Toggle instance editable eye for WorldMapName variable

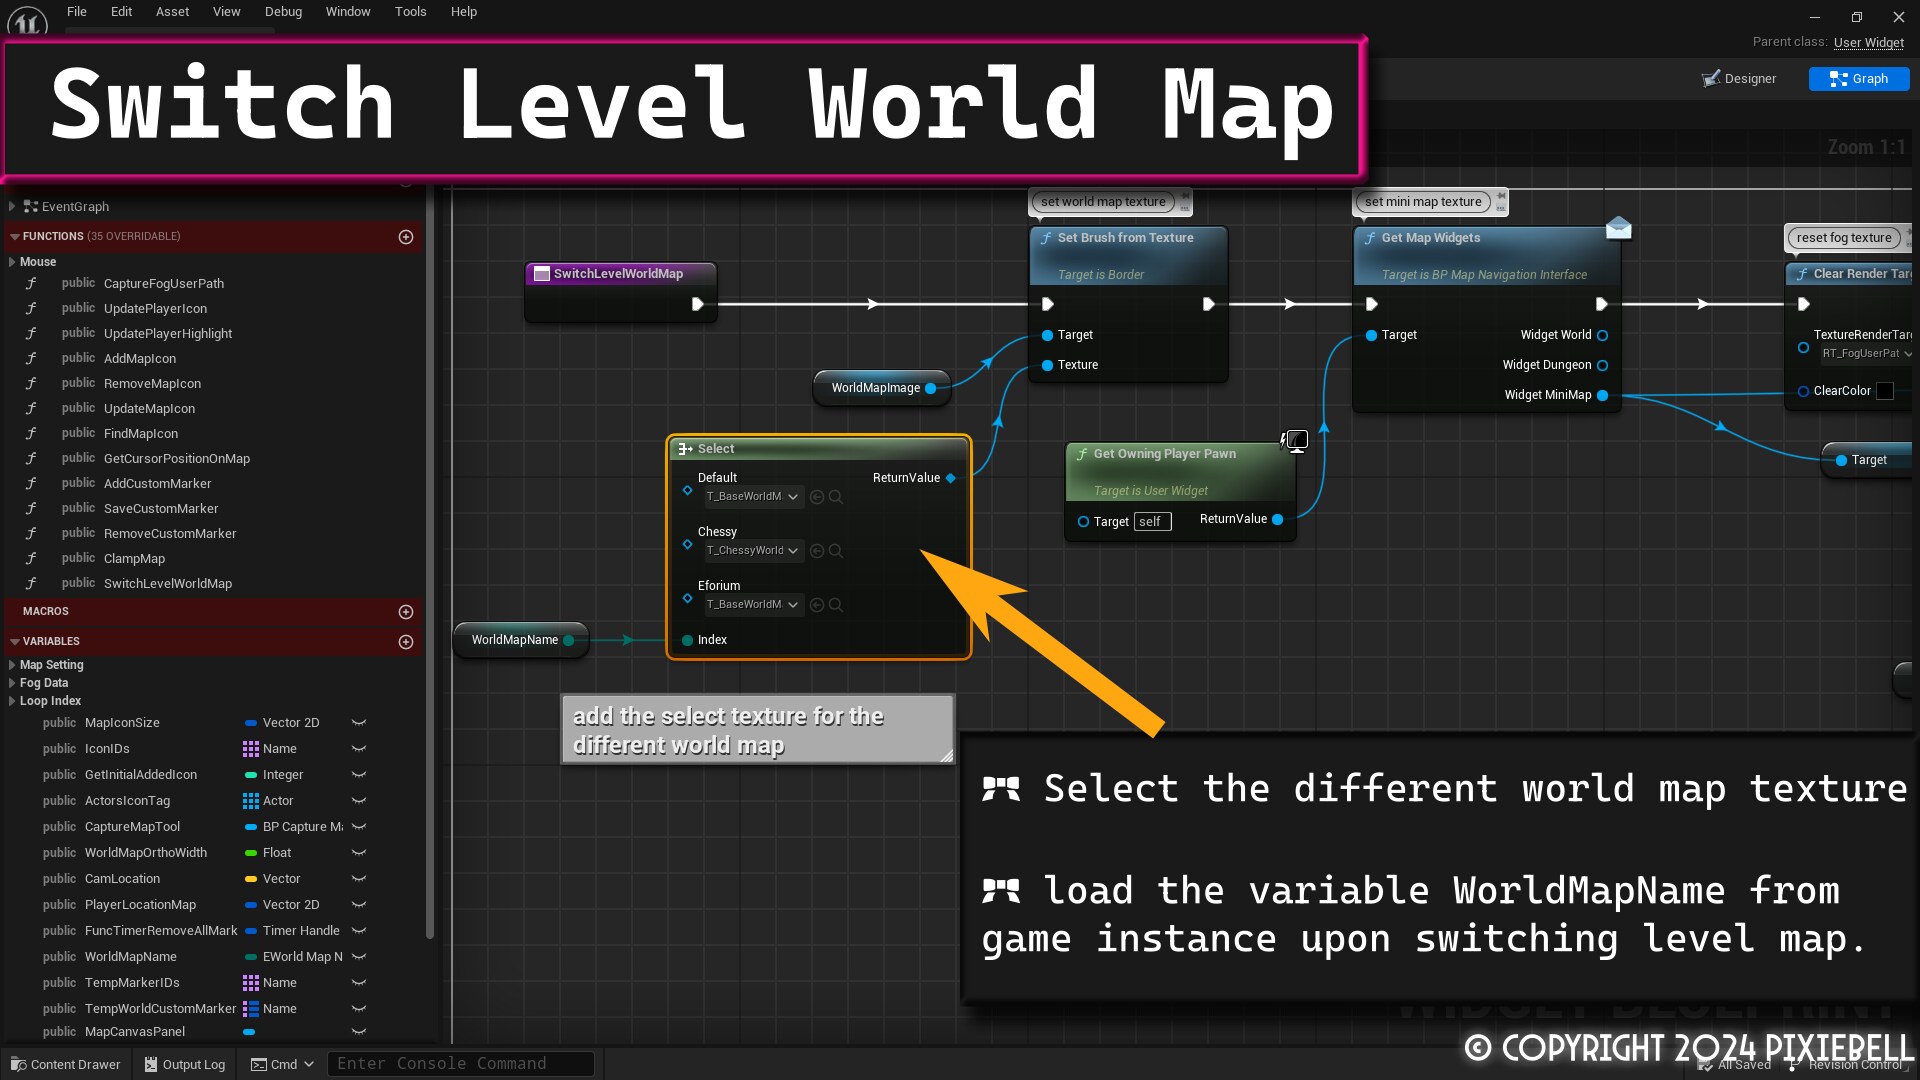359,957
